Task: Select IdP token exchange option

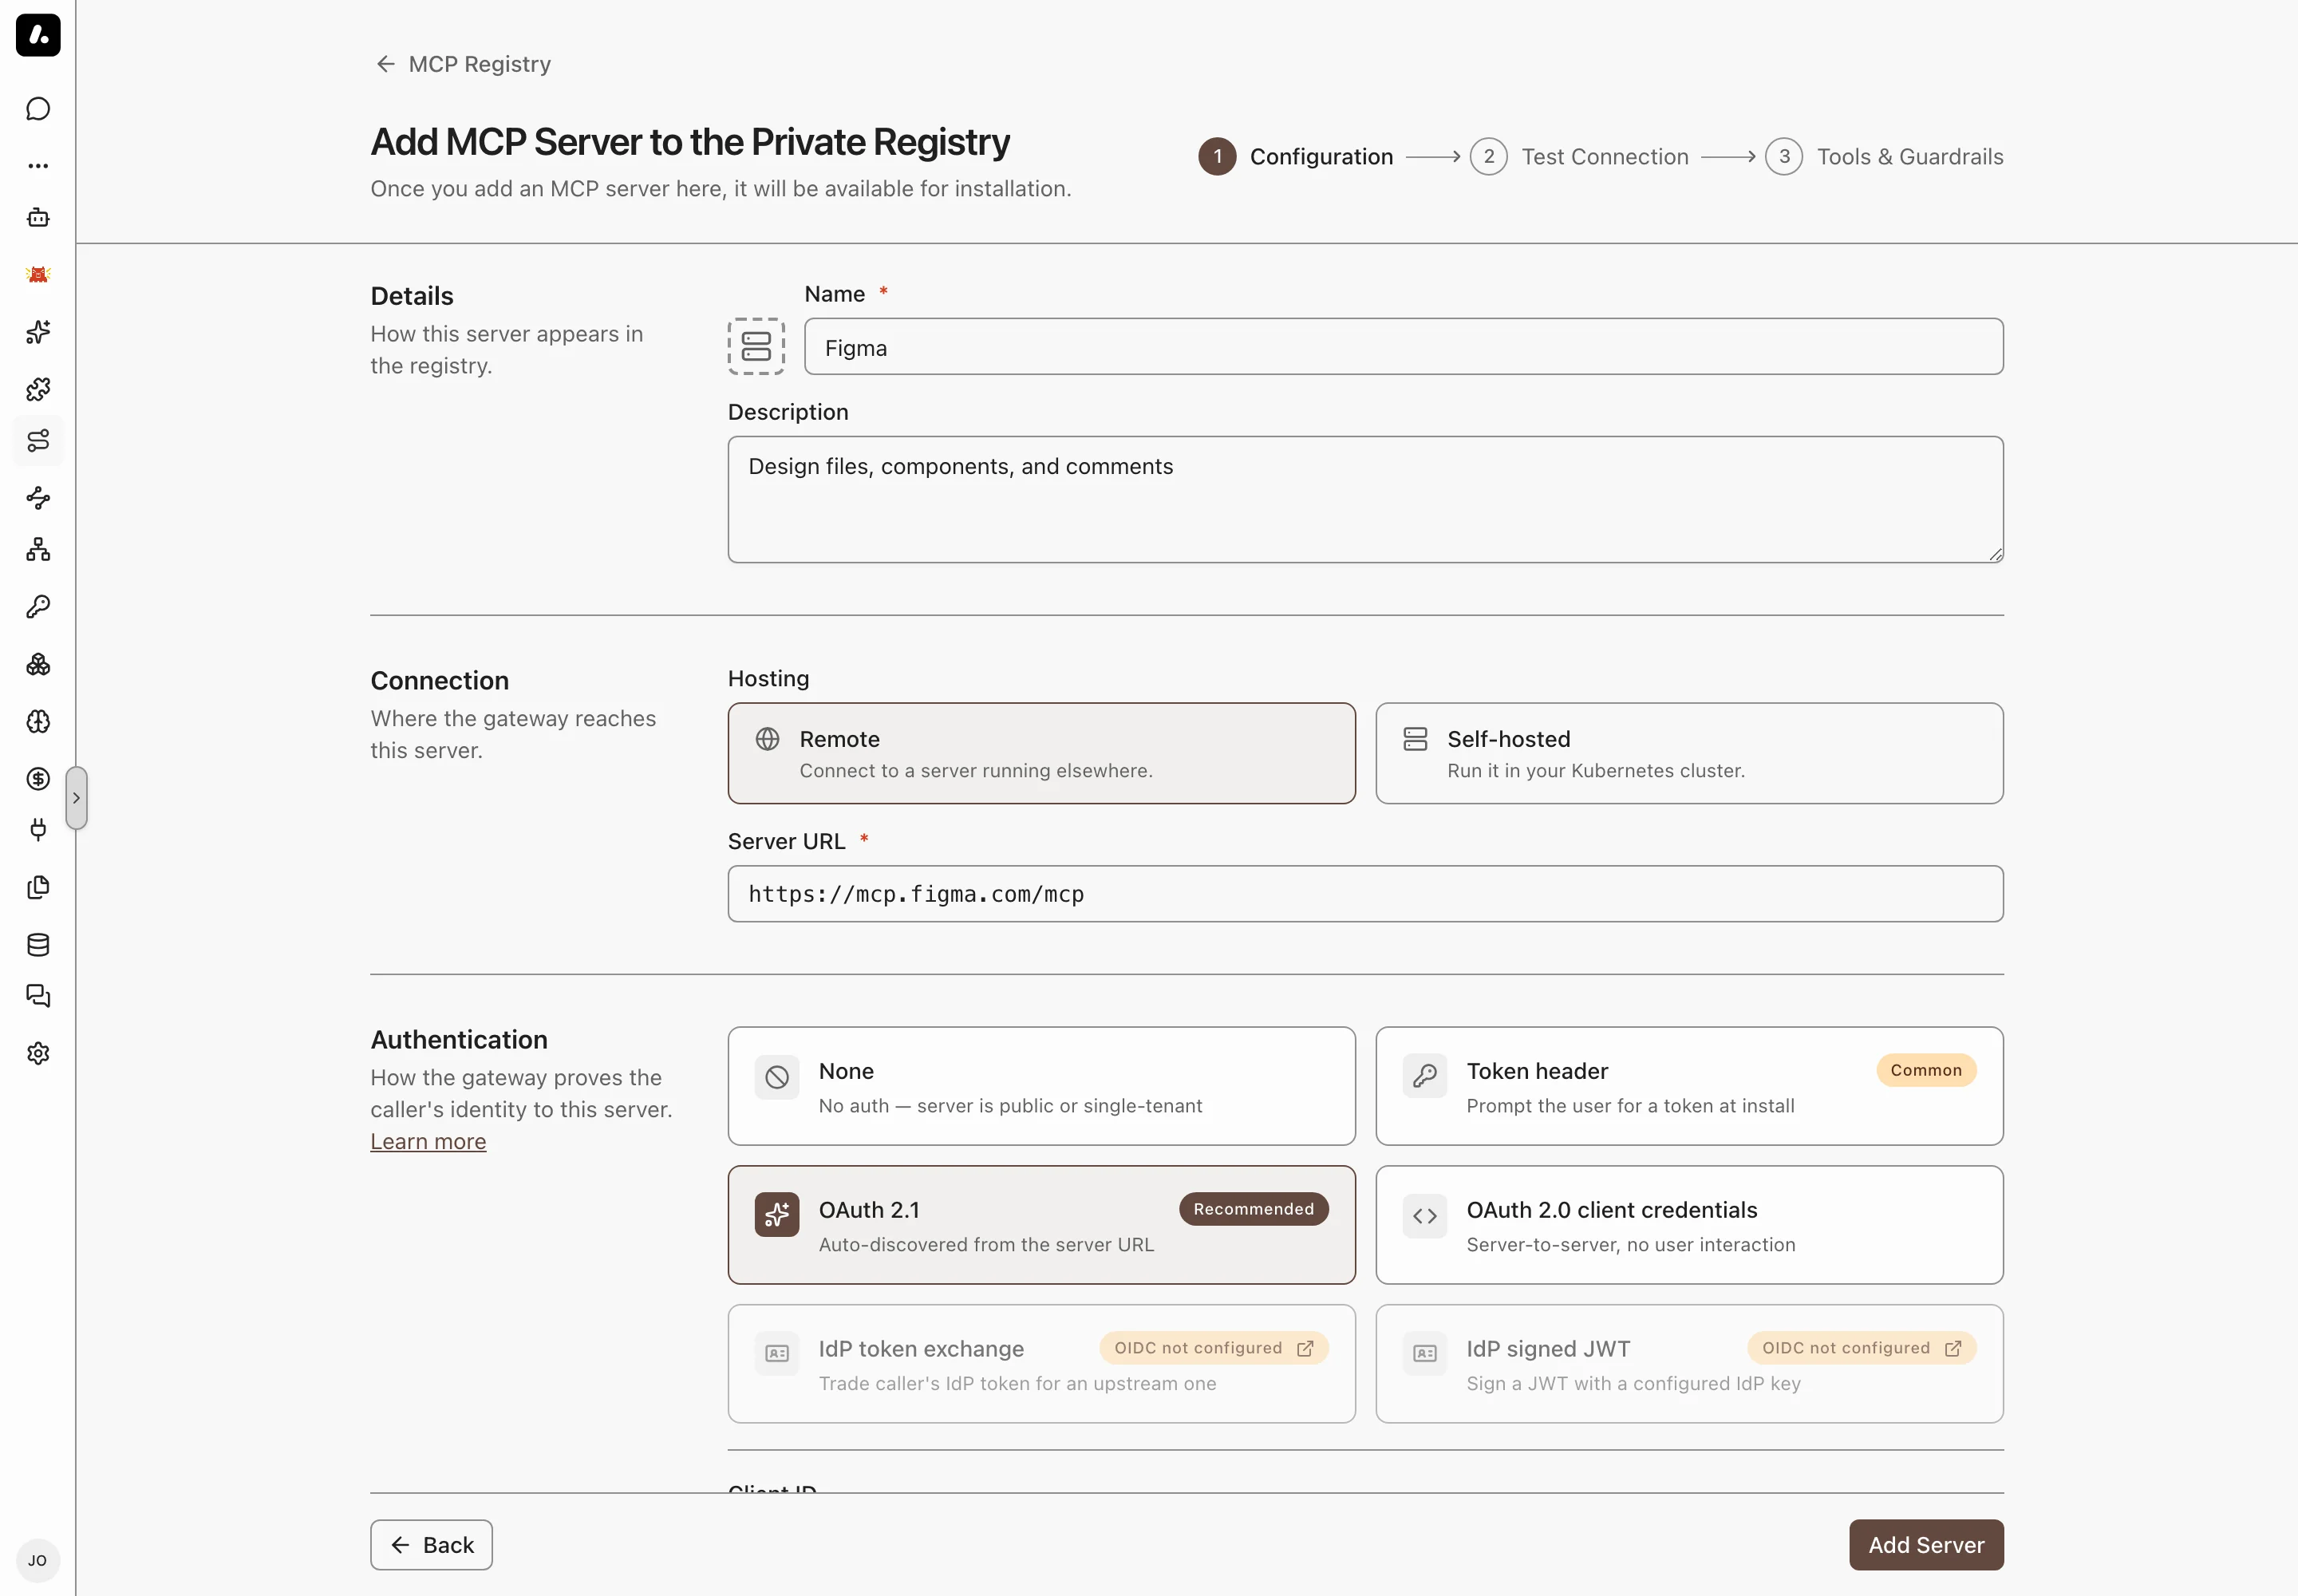Action: [1041, 1365]
